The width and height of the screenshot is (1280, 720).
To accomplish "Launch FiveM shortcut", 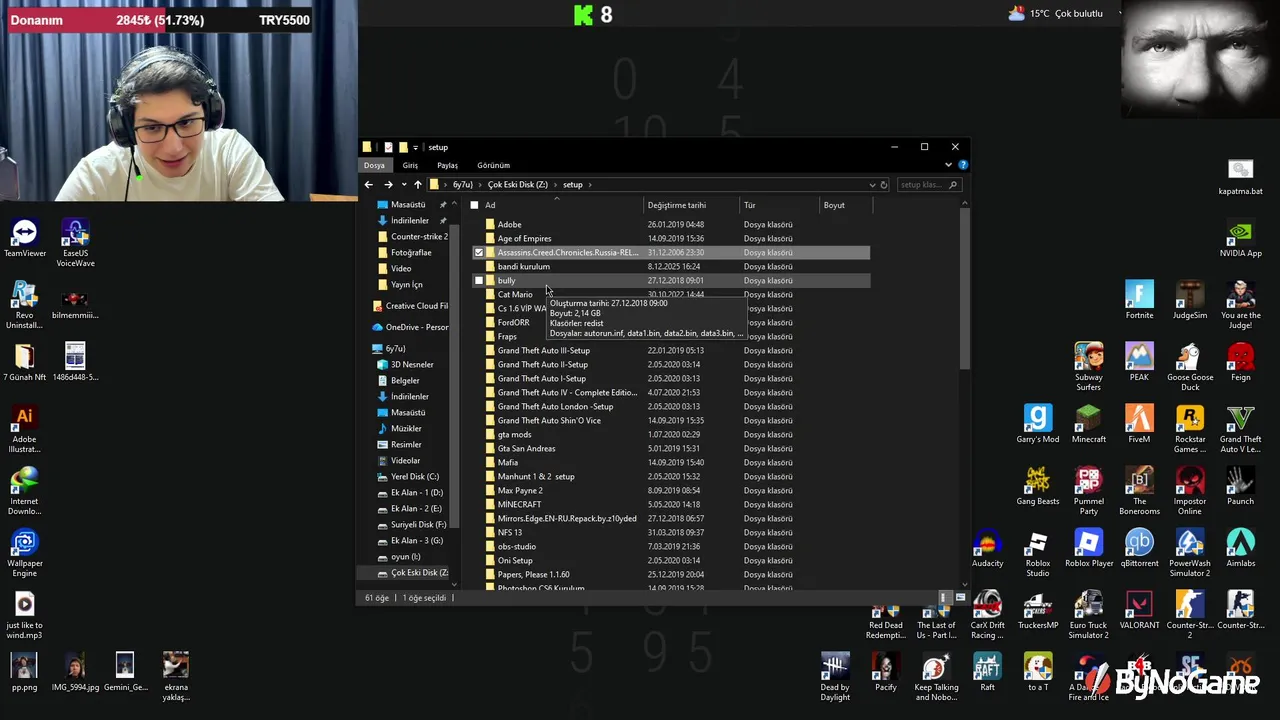I will click(x=1139, y=424).
